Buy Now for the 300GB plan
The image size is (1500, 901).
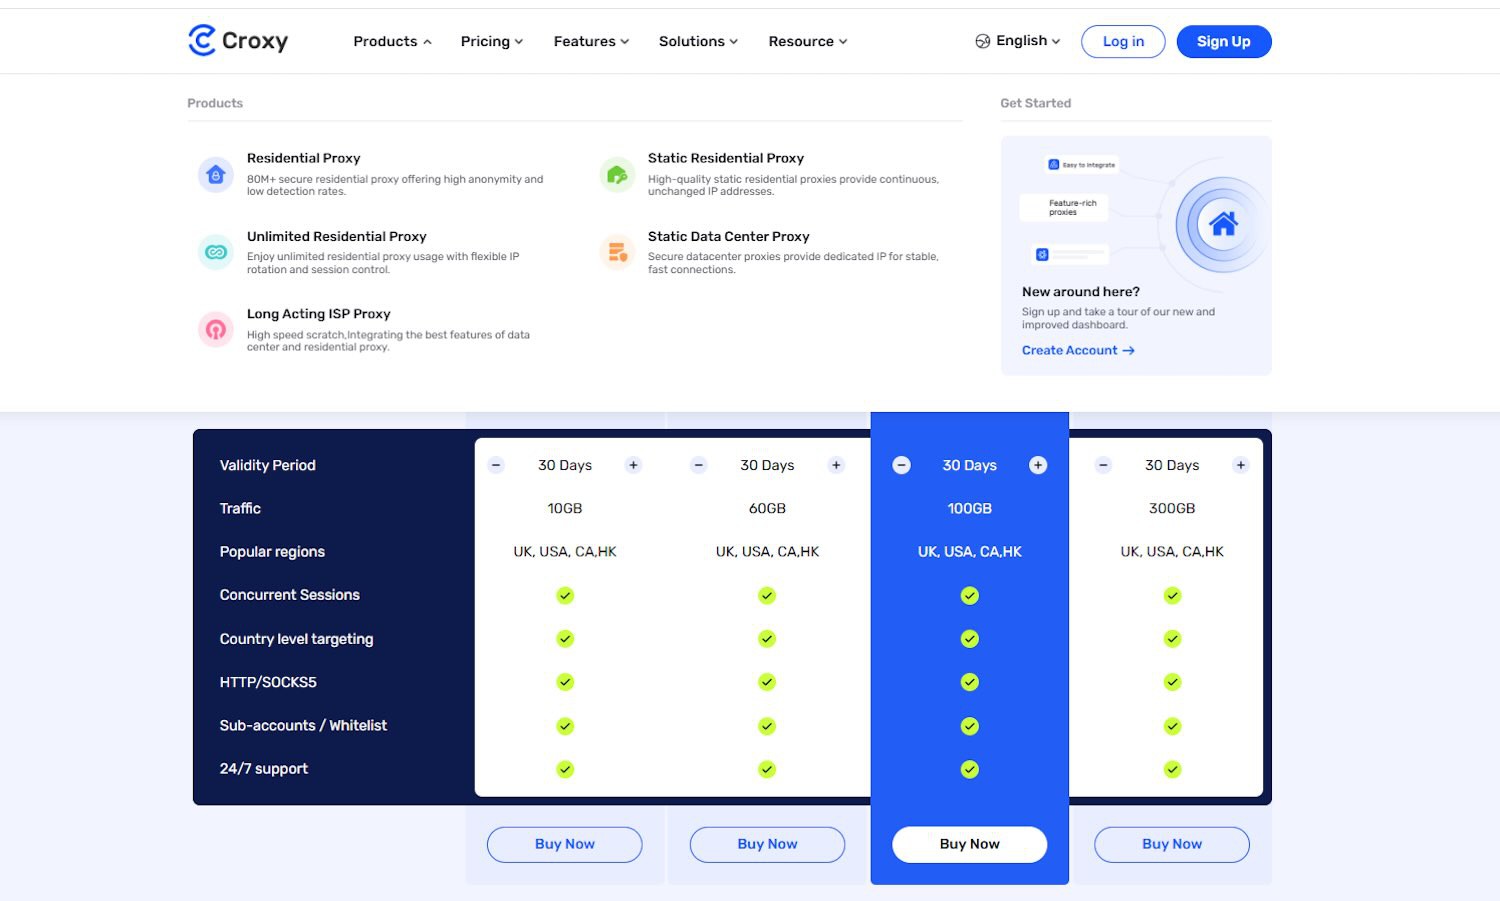point(1172,844)
